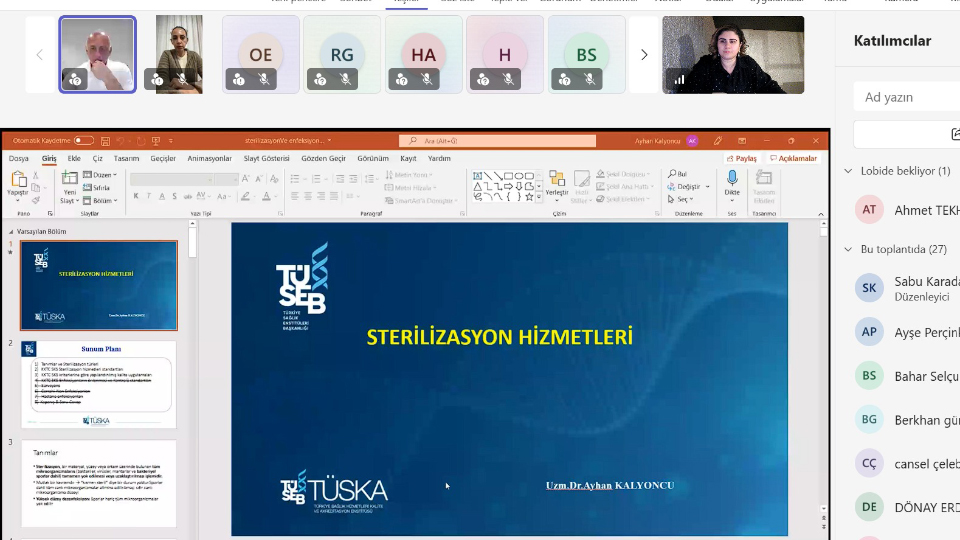This screenshot has height=540, width=960.
Task: Click next arrow in participant video strip
Action: (644, 55)
